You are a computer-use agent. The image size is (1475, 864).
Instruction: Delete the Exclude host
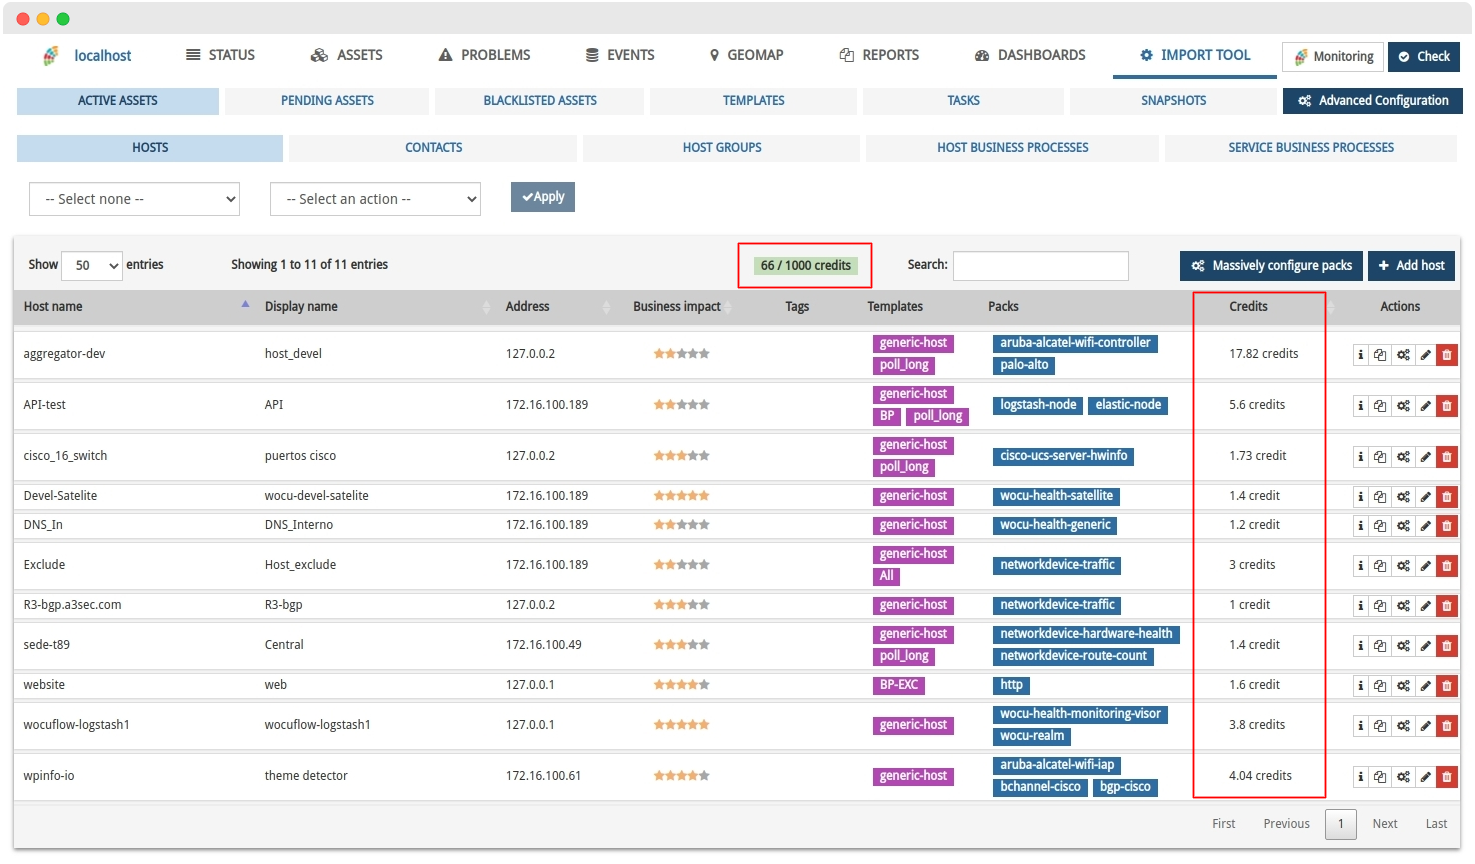point(1447,566)
